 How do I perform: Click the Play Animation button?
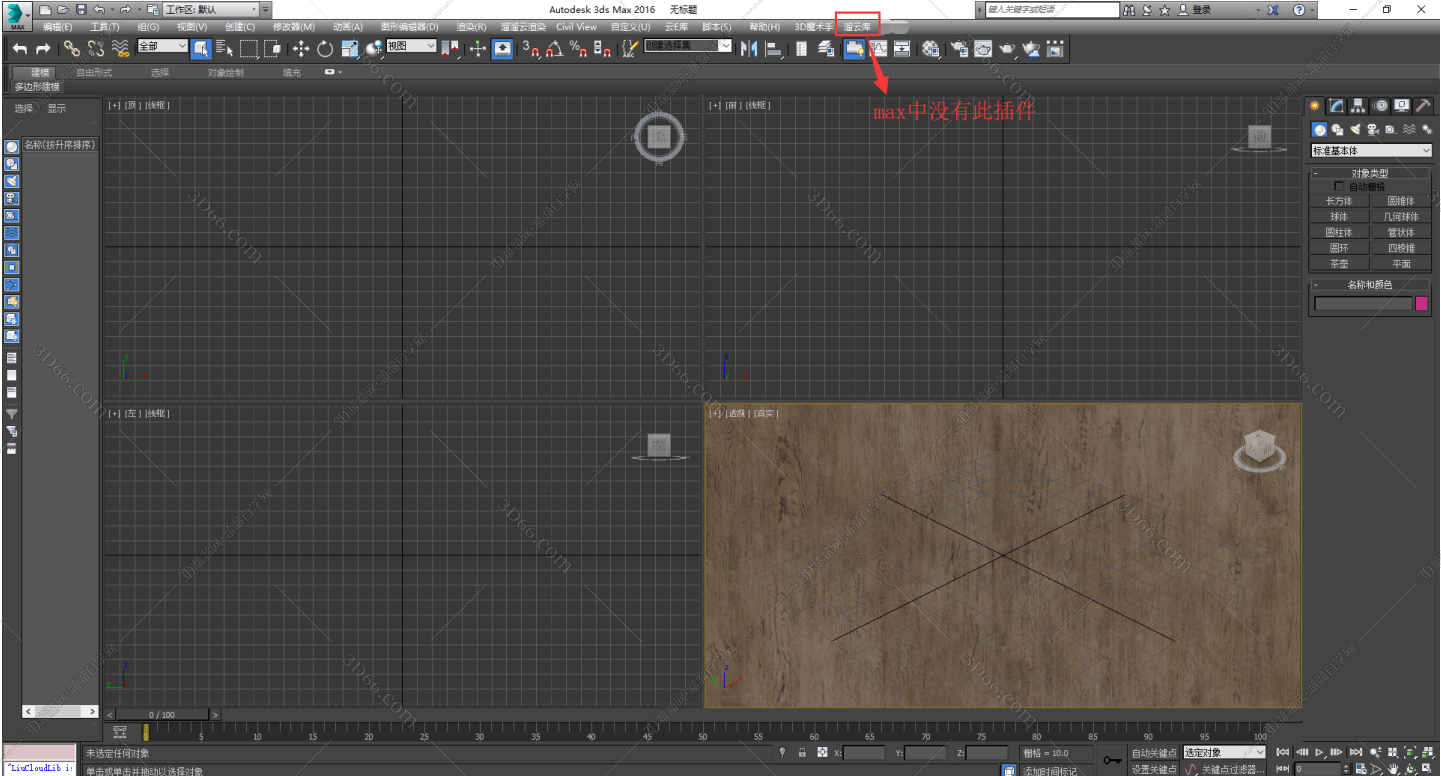(1319, 752)
